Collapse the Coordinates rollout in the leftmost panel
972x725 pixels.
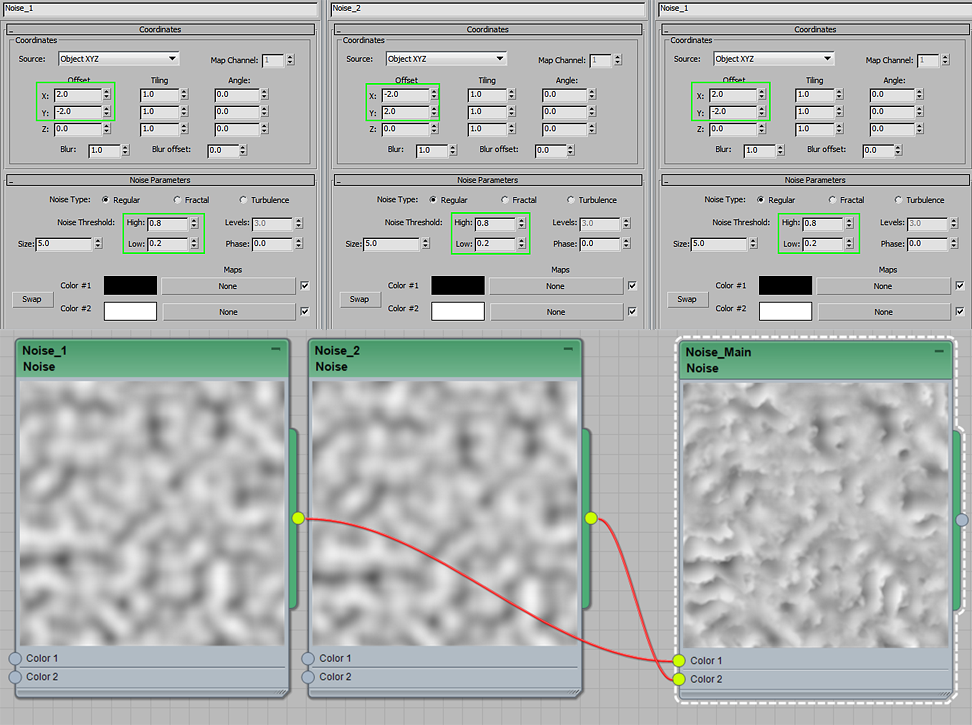pos(10,30)
